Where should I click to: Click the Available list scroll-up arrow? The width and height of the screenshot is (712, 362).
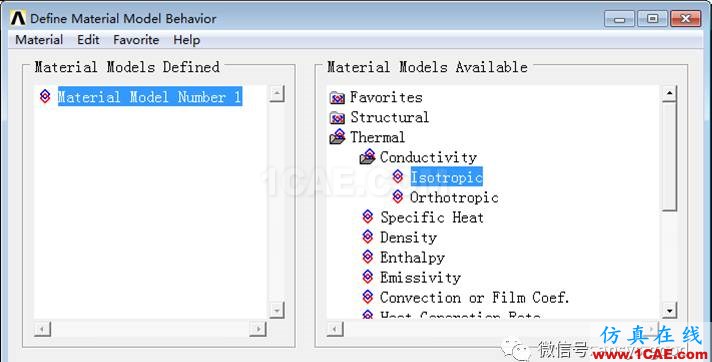[669, 94]
